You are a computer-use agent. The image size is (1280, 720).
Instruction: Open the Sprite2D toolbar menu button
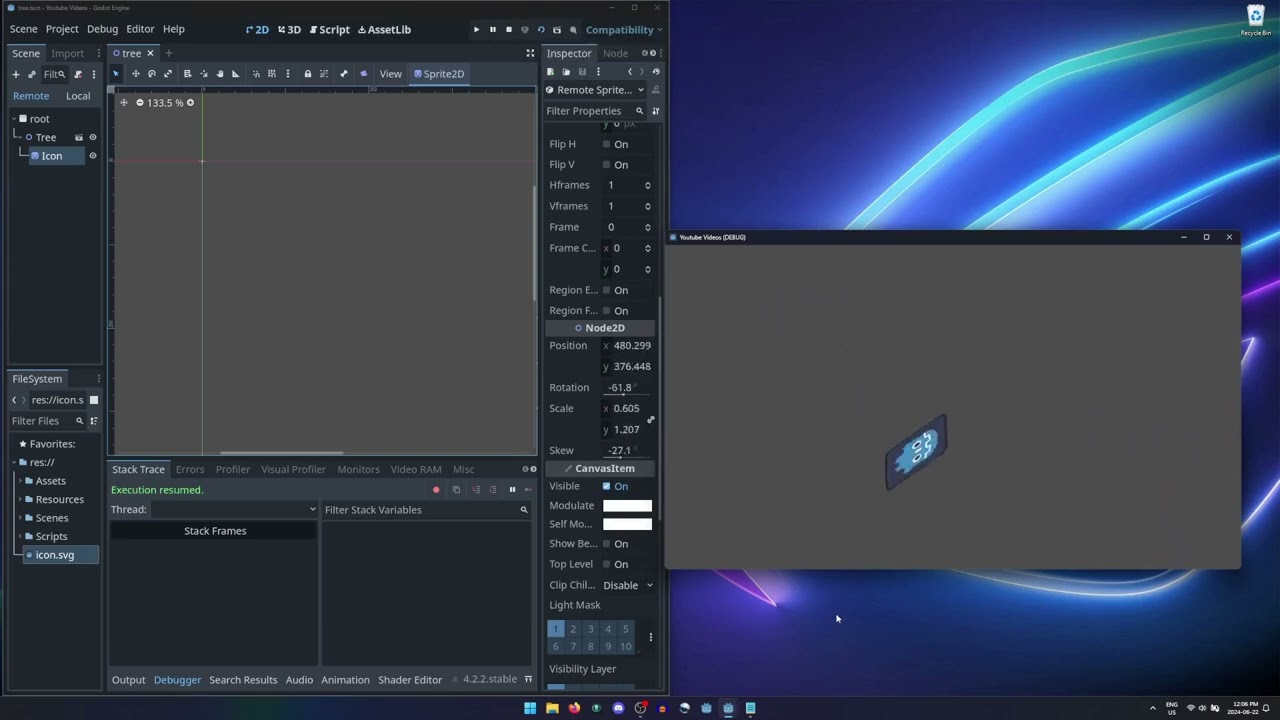point(439,74)
